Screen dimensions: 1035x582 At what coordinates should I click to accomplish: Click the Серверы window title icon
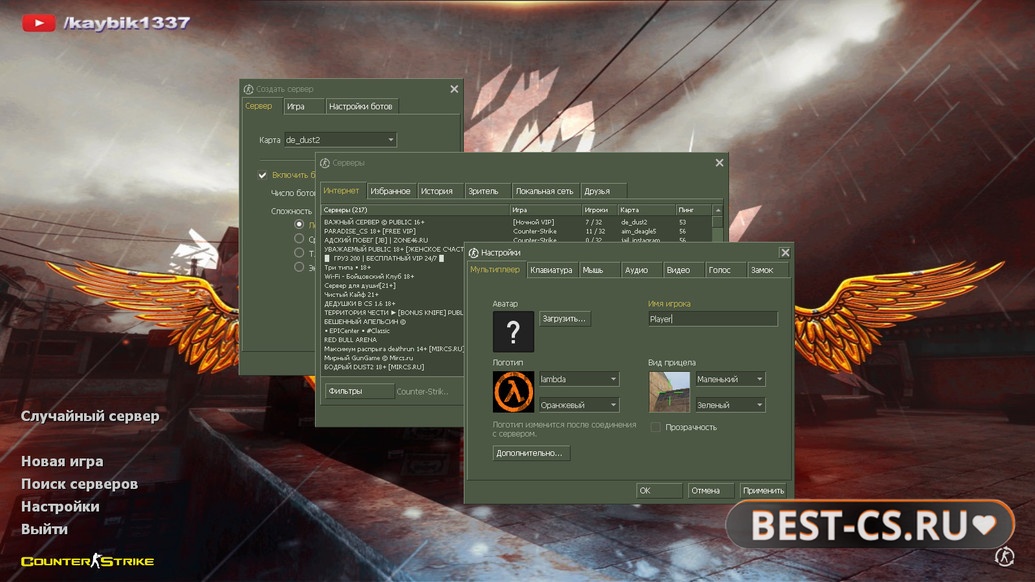pos(325,163)
